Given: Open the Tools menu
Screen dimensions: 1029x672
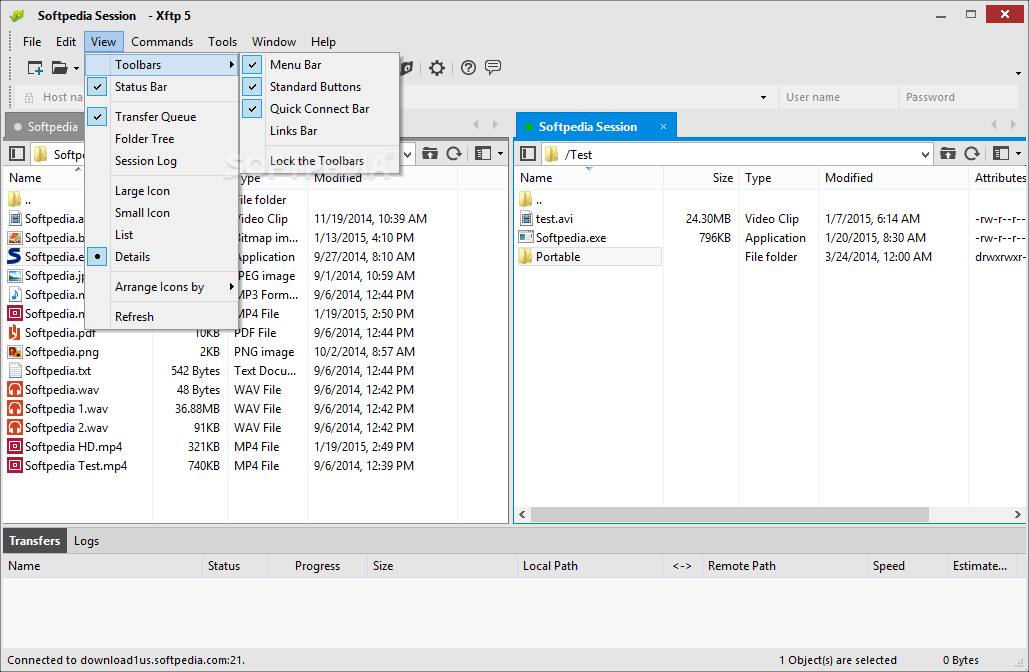Looking at the screenshot, I should (x=222, y=41).
